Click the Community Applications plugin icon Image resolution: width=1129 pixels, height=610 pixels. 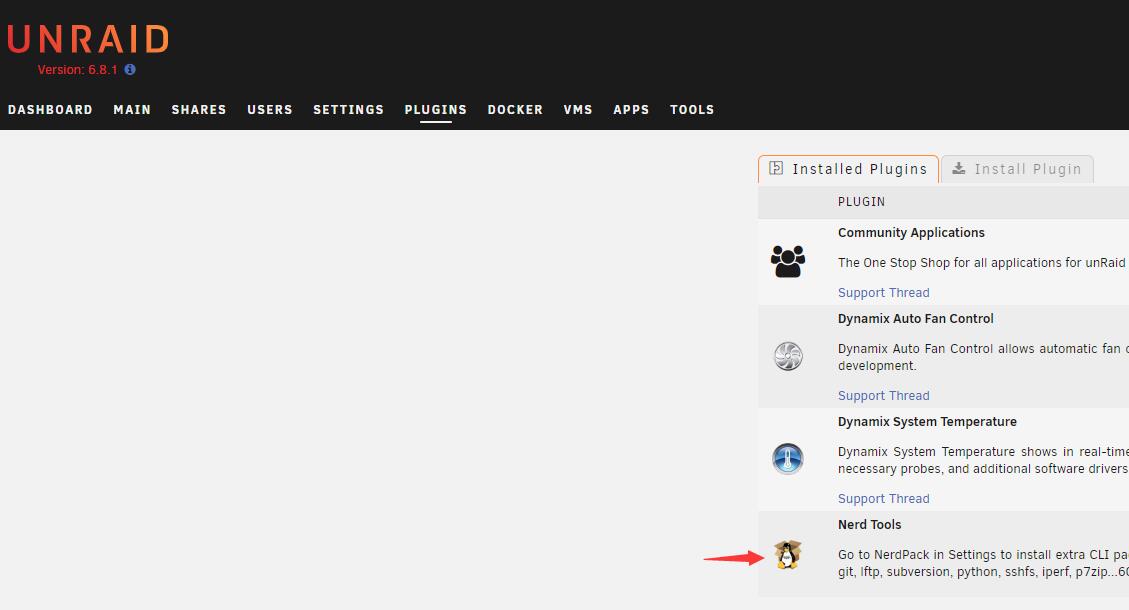coord(788,261)
